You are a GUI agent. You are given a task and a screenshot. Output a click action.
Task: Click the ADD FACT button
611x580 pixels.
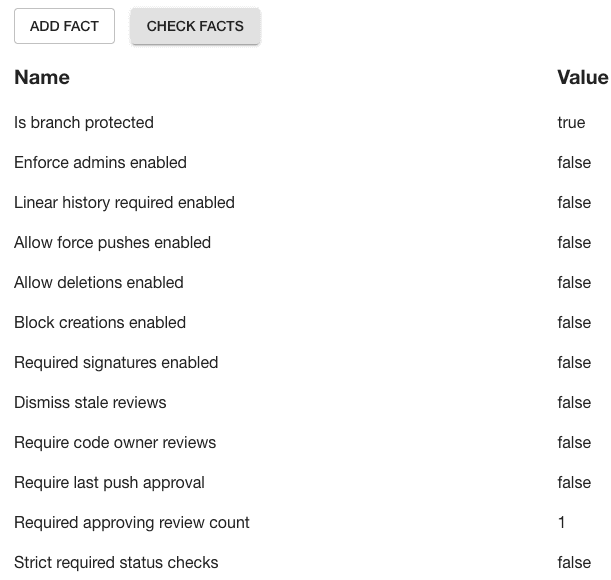(64, 26)
